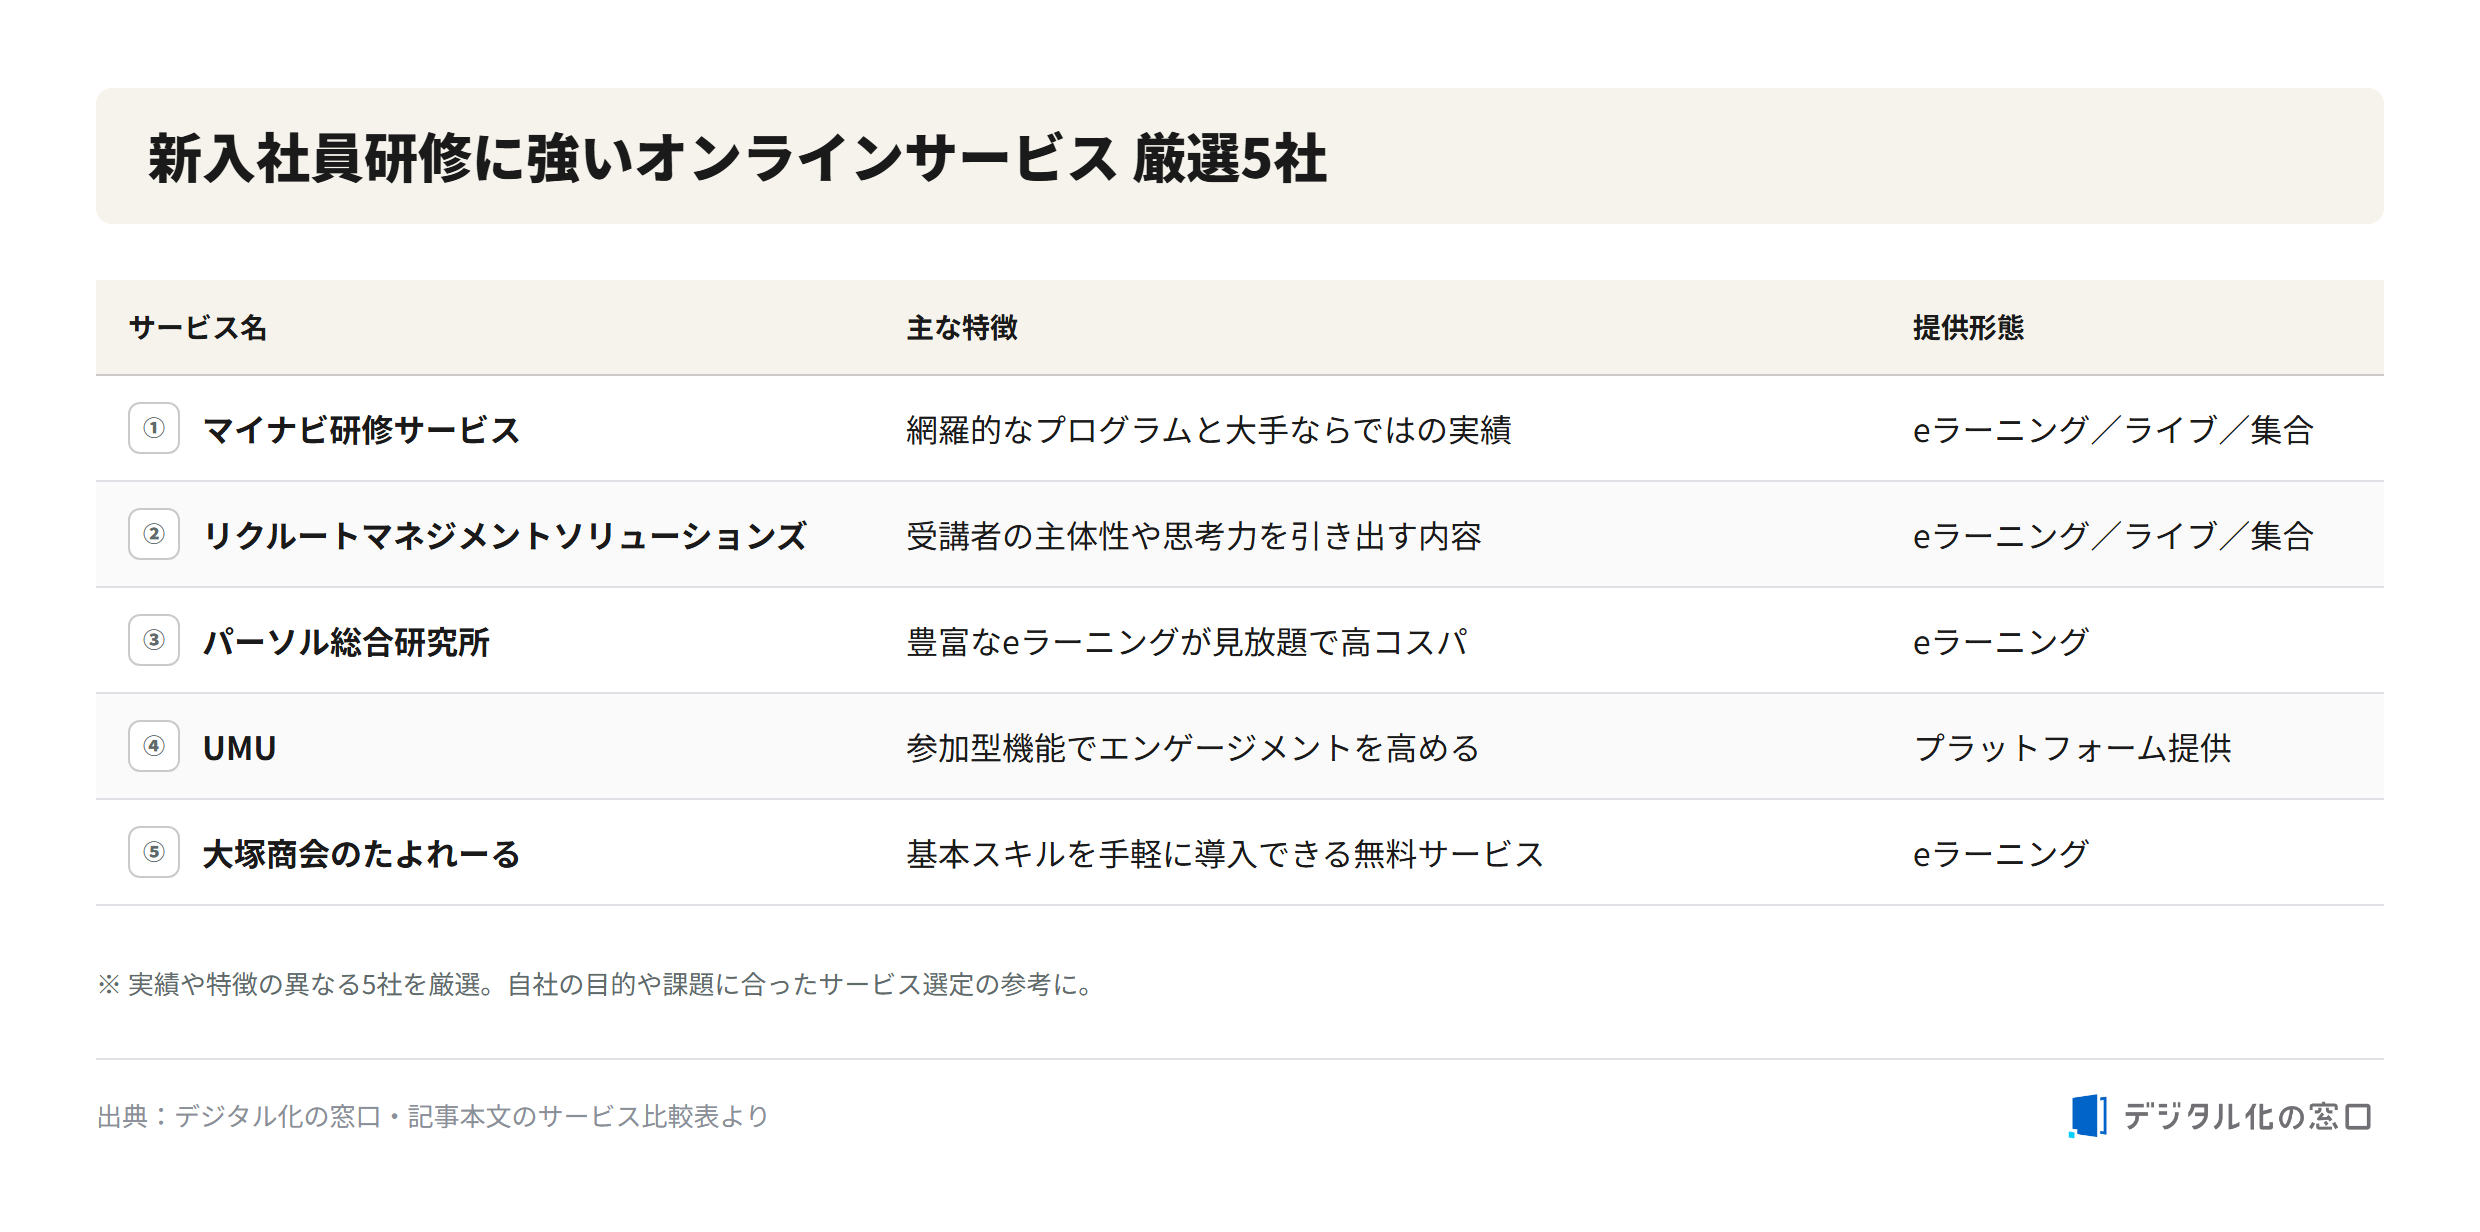Viewport: 2480px width, 1232px height.
Task: Select the 提供形態 column header
Action: point(1968,328)
